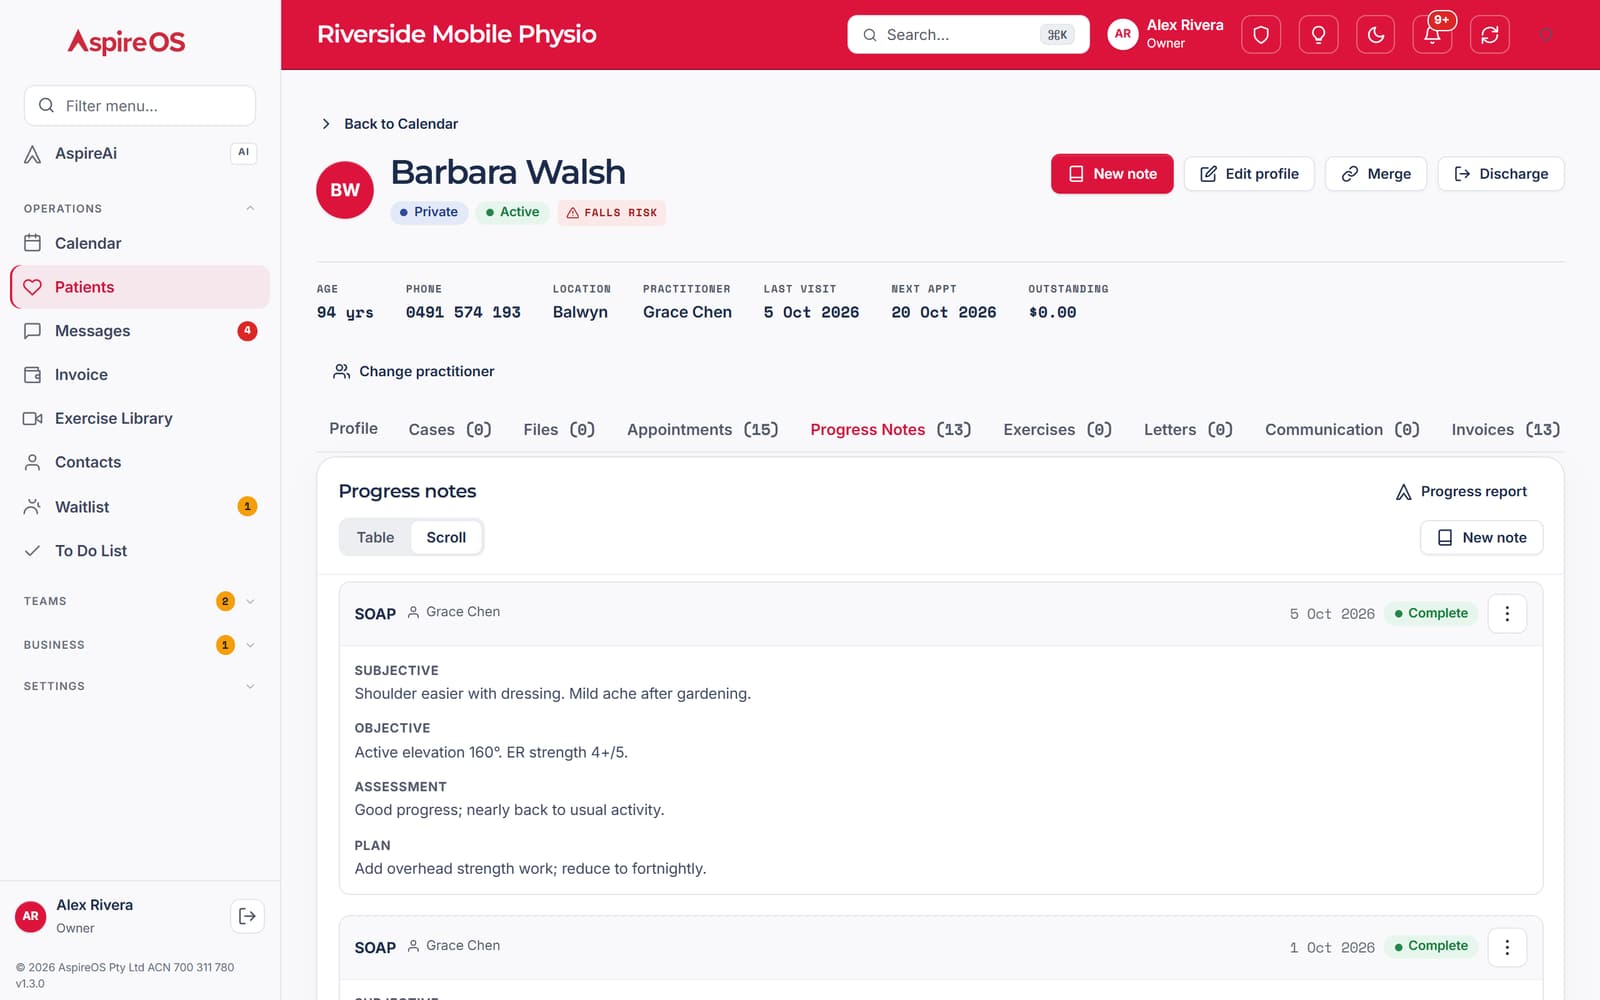Viewport: 1600px width, 1000px height.
Task: Click the lightbulb tips icon
Action: (x=1318, y=35)
